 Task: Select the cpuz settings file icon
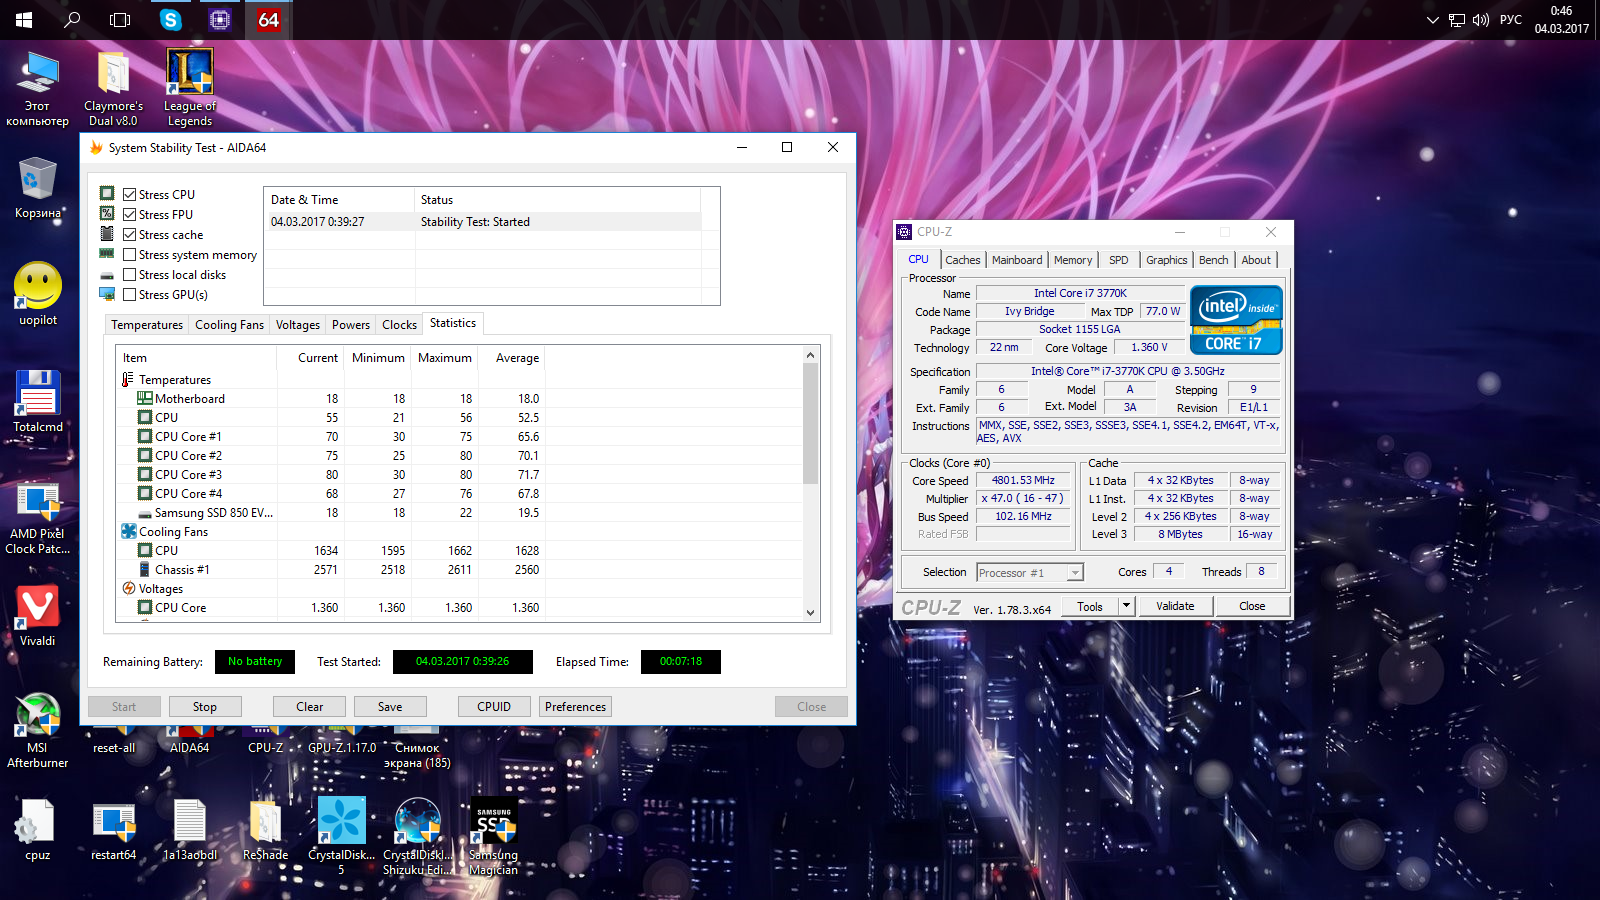(38, 830)
